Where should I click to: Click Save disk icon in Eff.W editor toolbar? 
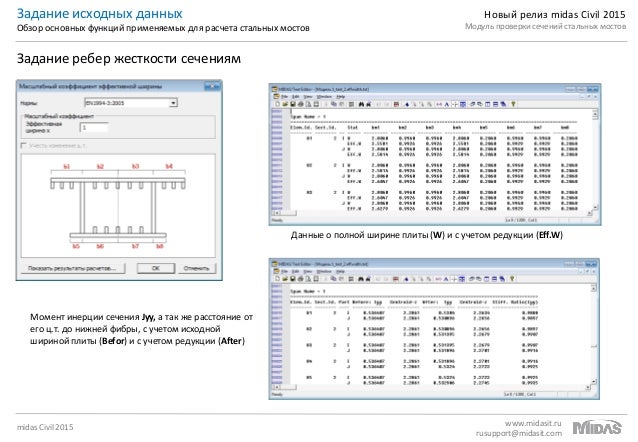[293, 104]
